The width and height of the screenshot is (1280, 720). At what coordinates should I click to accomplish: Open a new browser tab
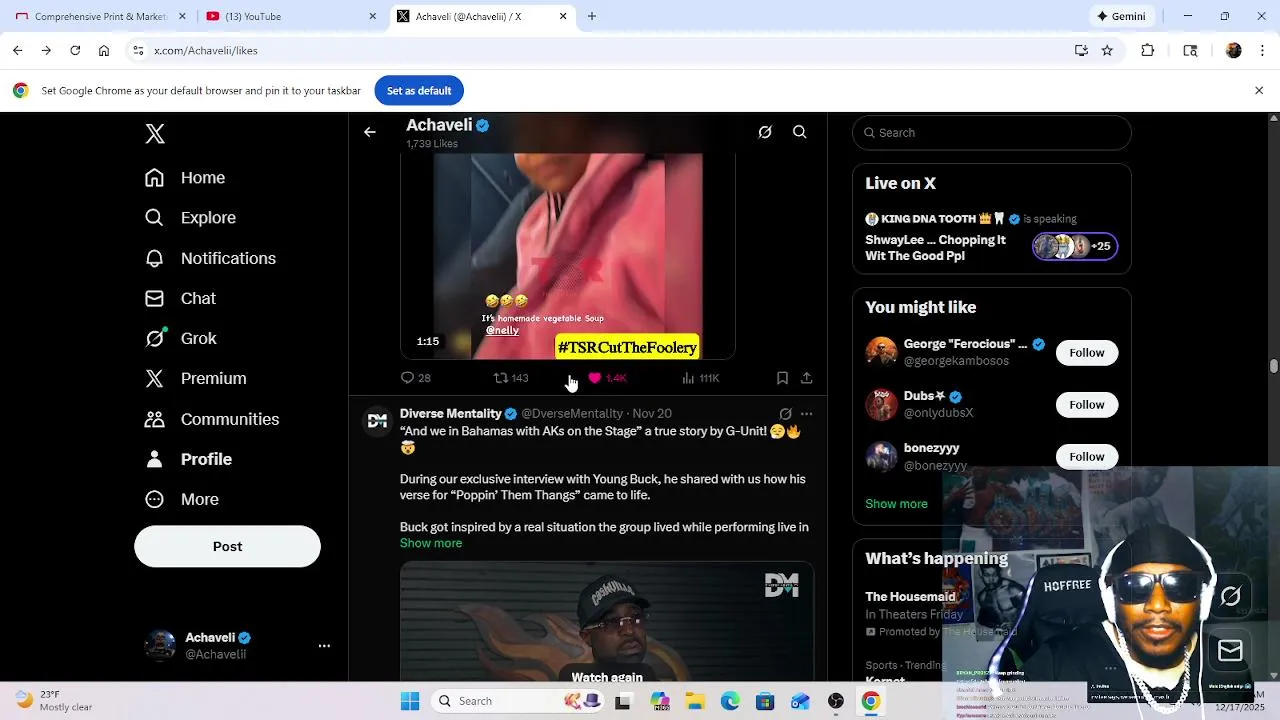(592, 16)
